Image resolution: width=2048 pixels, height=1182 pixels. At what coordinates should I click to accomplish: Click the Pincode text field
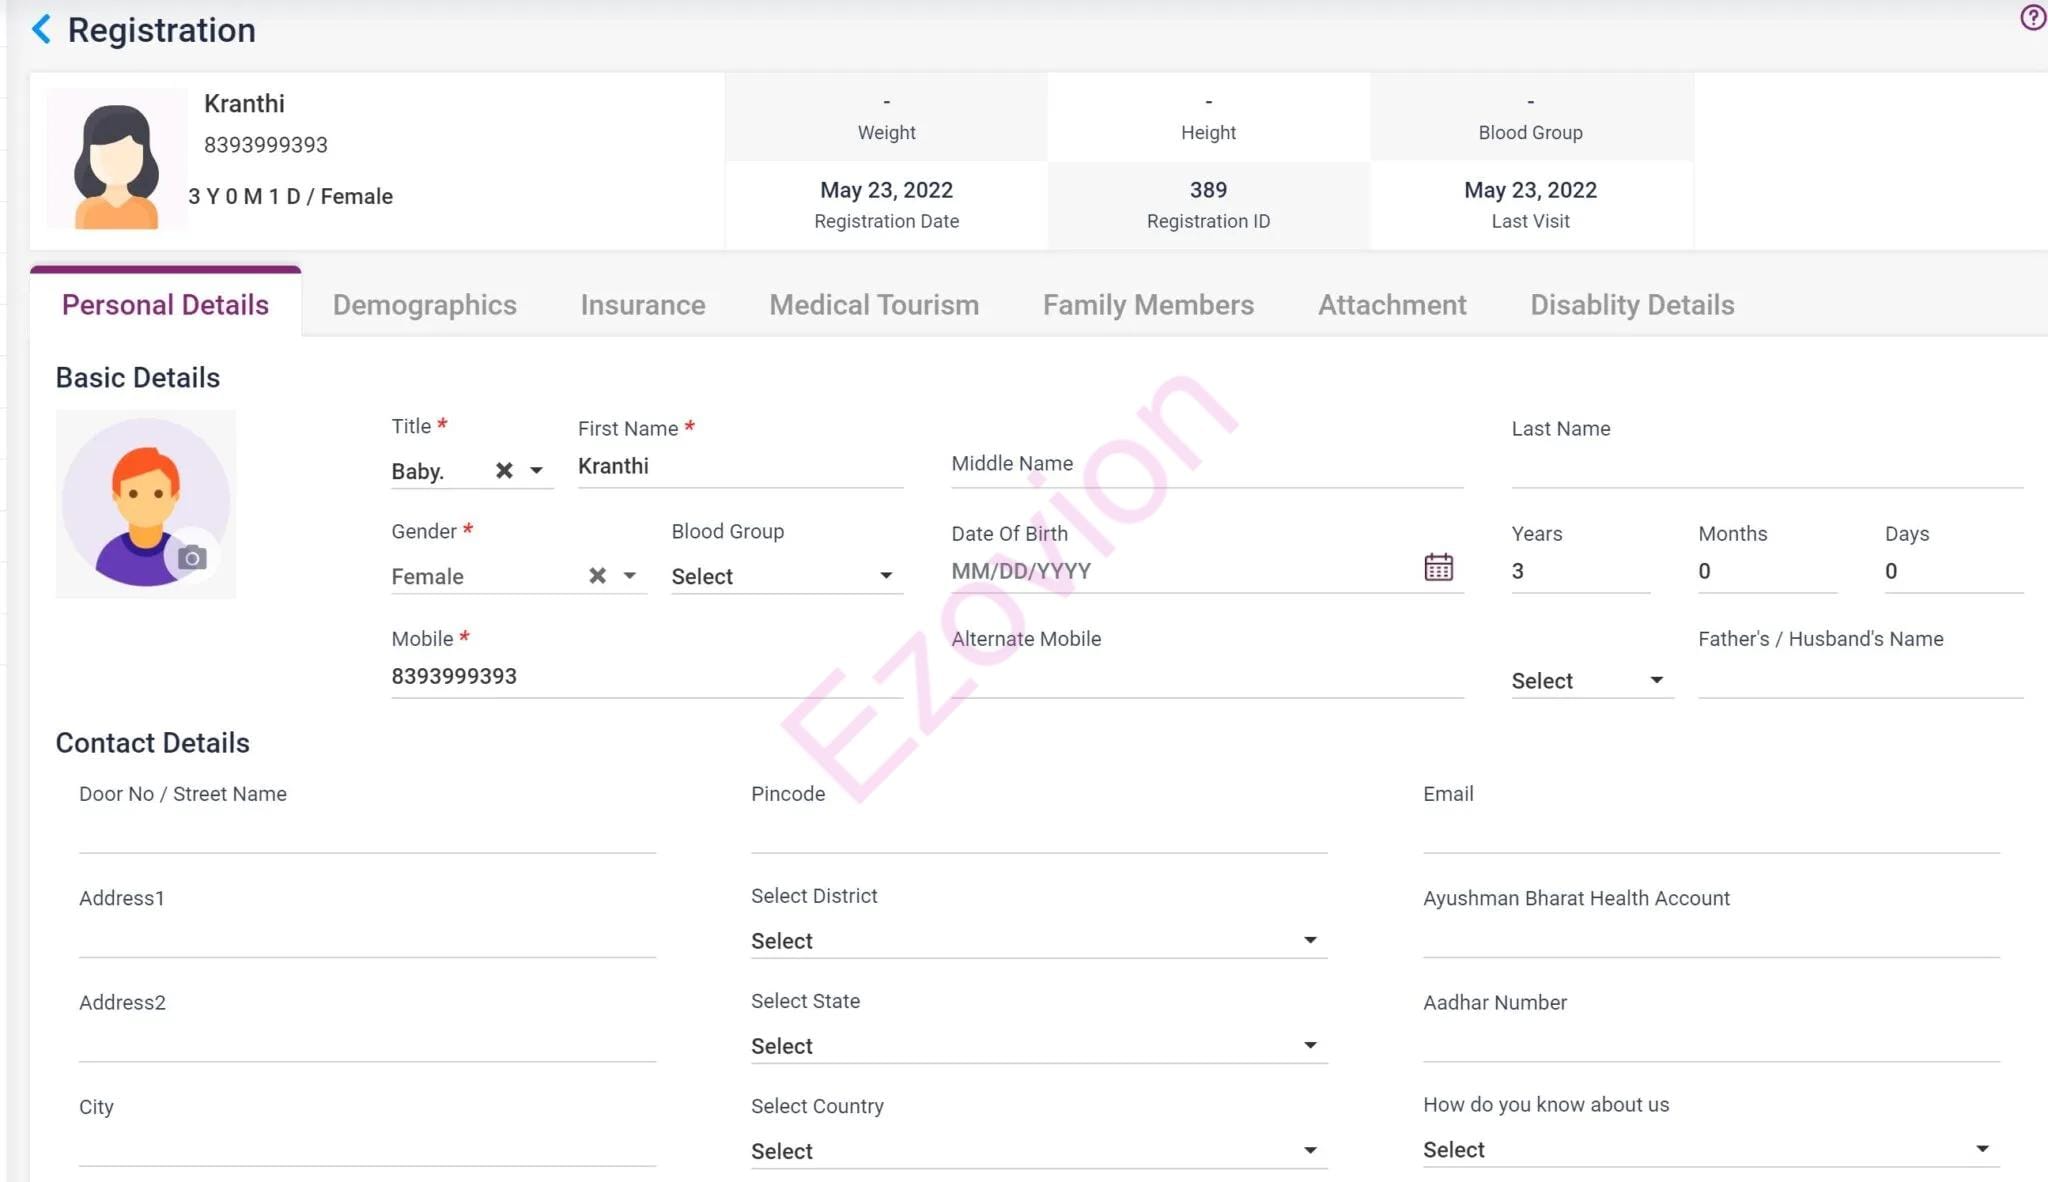[1038, 834]
